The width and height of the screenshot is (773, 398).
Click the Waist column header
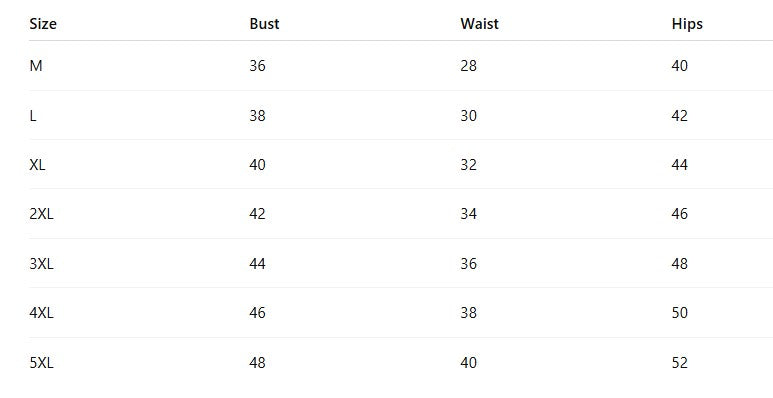[x=479, y=24]
